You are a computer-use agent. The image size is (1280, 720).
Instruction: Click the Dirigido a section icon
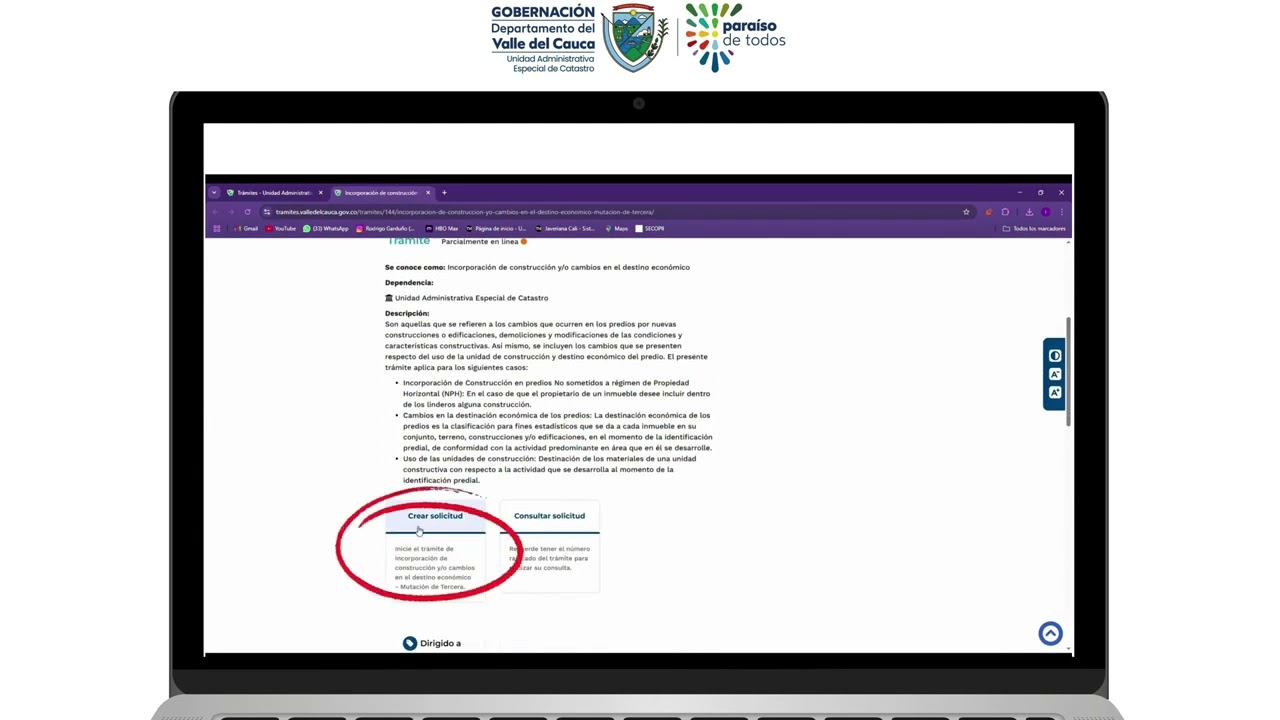tap(410, 643)
